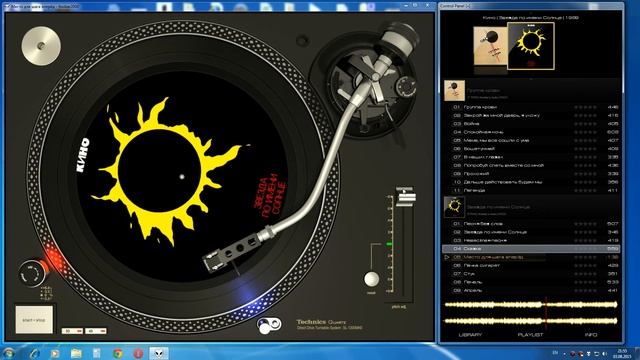Click the playing track 05 Место для шага вперёд
640x360 pixels.
click(532, 257)
